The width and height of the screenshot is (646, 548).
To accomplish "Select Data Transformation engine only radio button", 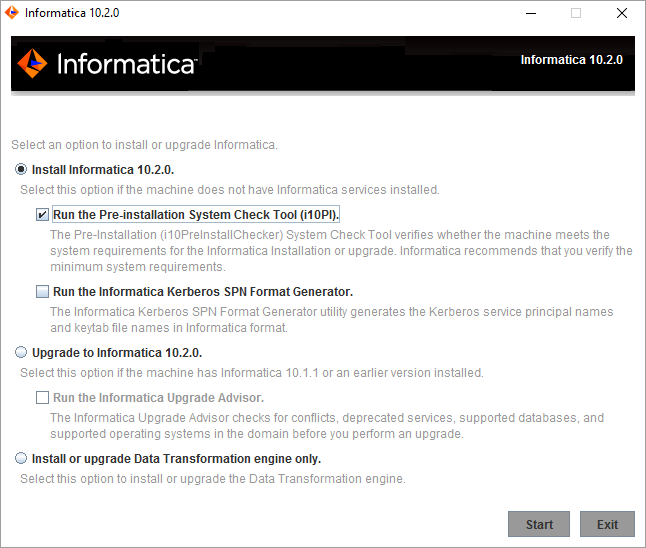I will (x=21, y=458).
